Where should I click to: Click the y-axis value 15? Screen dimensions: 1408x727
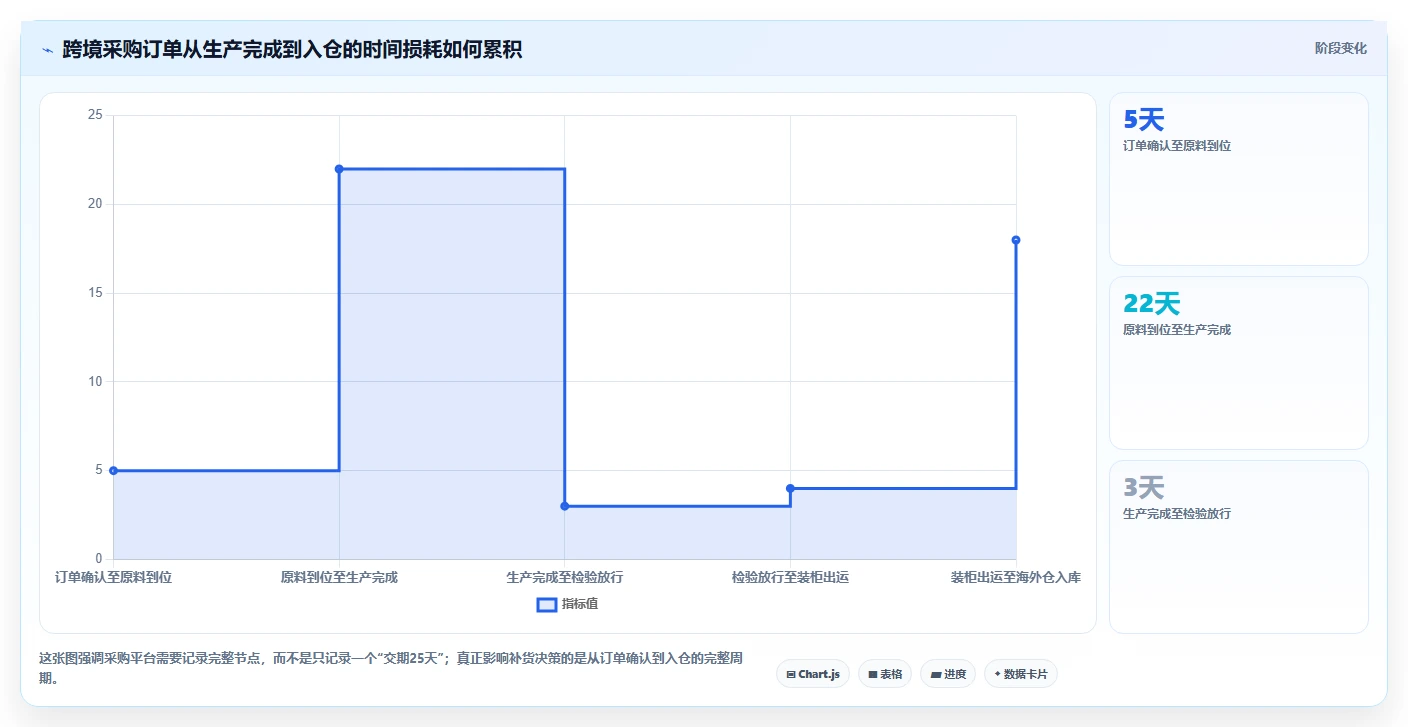coord(95,293)
